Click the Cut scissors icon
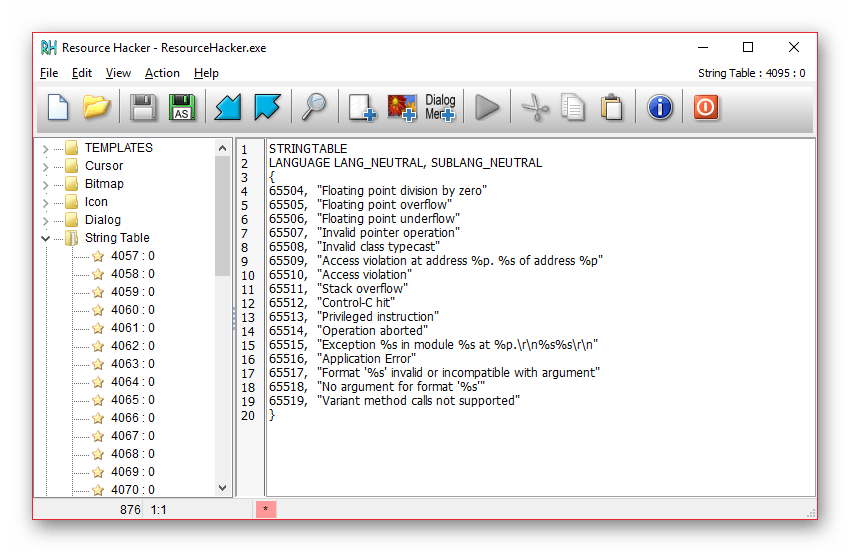850x552 pixels. pyautogui.click(x=535, y=107)
